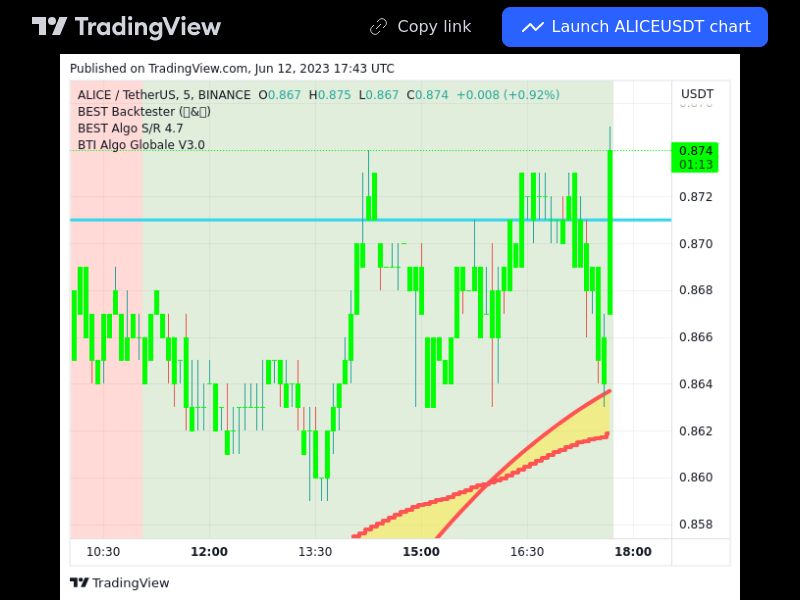Image resolution: width=800 pixels, height=600 pixels.
Task: Click the 10:30 time axis label
Action: (x=103, y=552)
